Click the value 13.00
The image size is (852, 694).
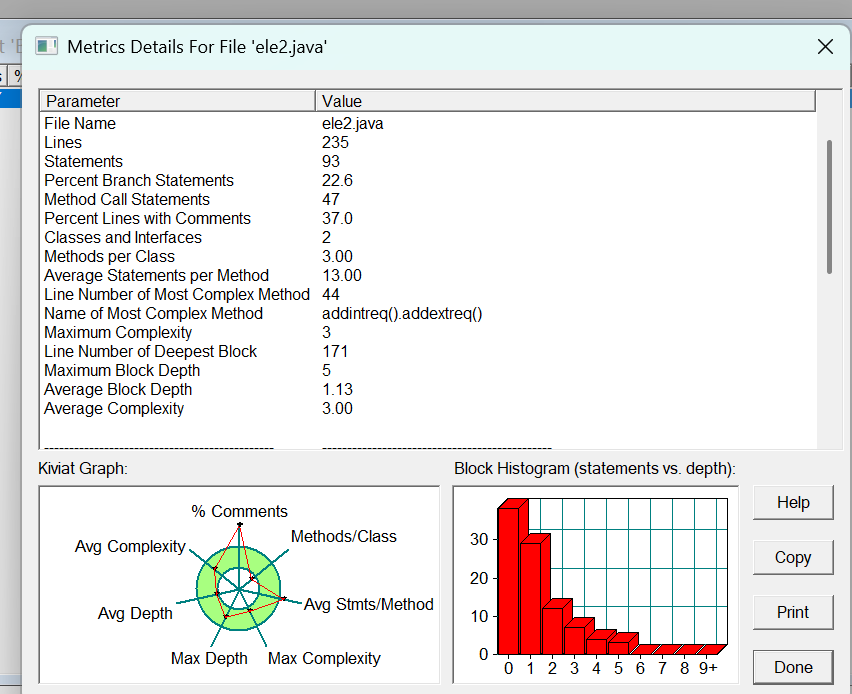click(x=342, y=276)
